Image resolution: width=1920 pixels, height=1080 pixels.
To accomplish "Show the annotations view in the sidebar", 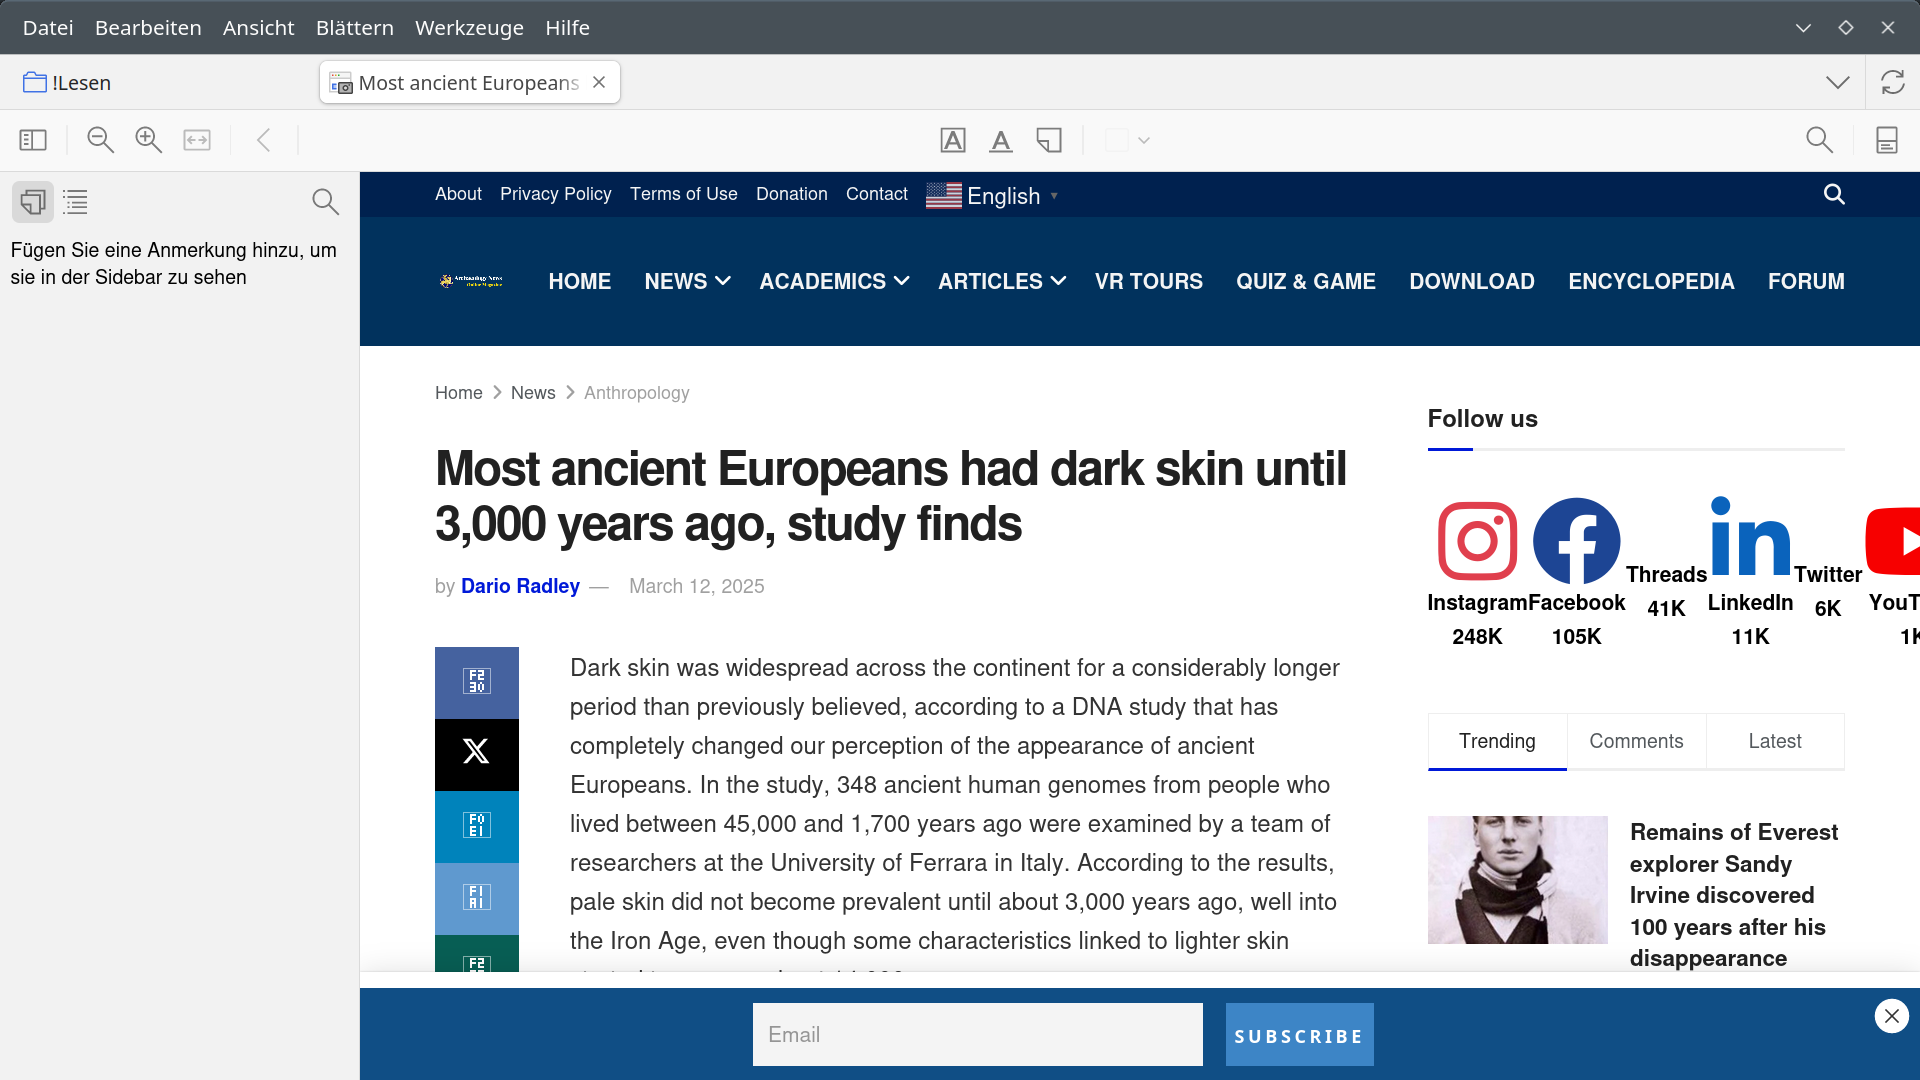I will [33, 202].
